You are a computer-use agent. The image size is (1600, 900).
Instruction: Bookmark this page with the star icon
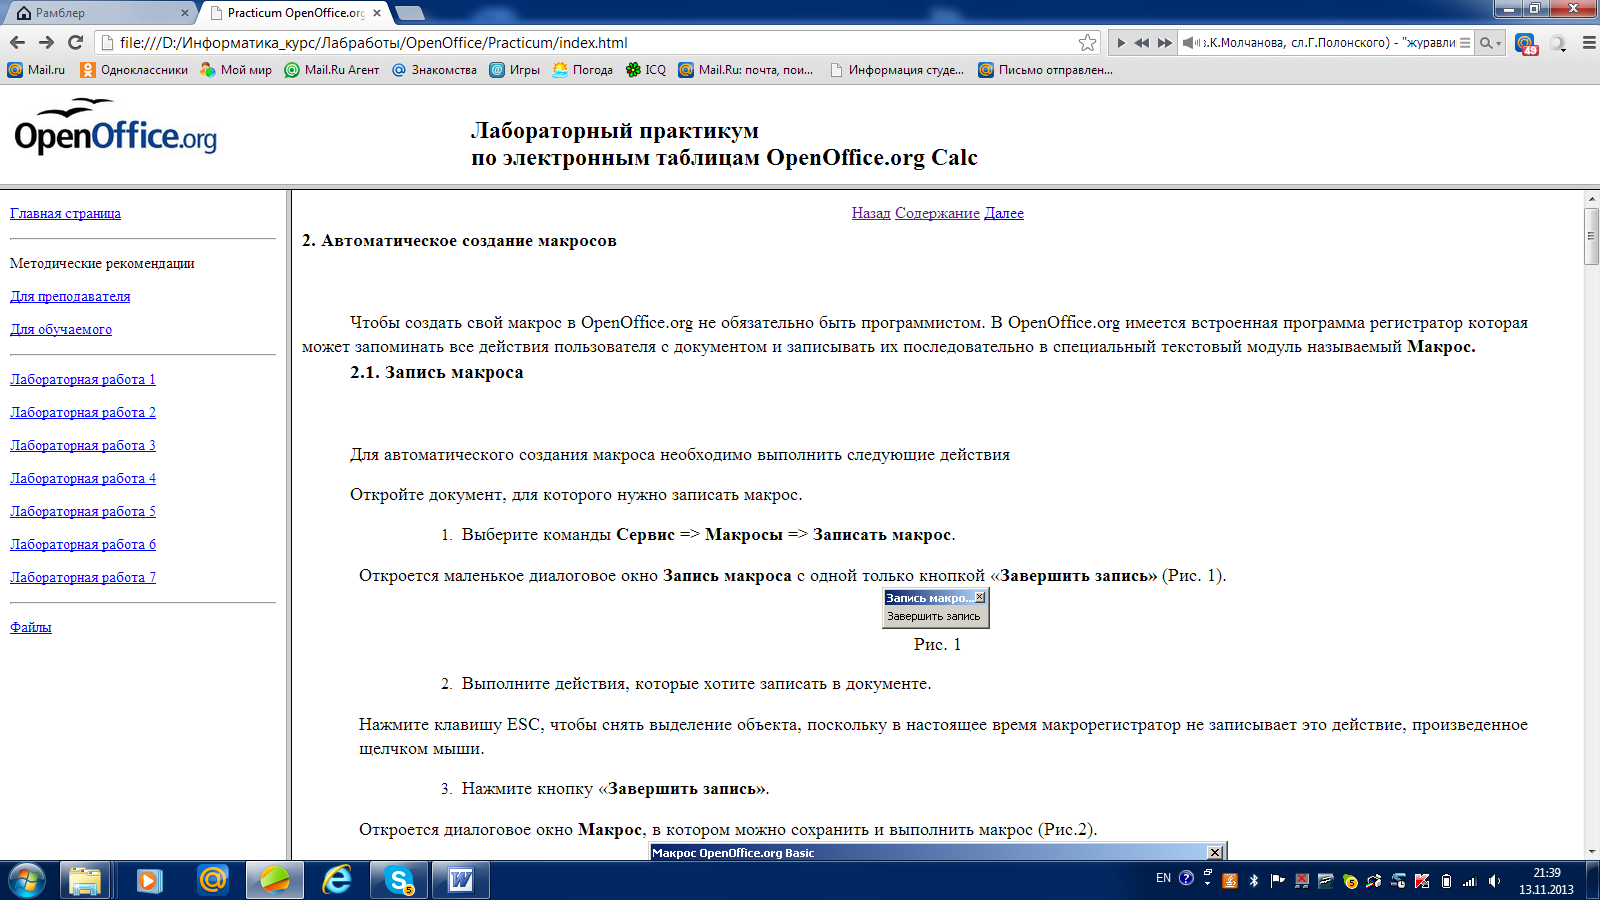[x=1087, y=43]
